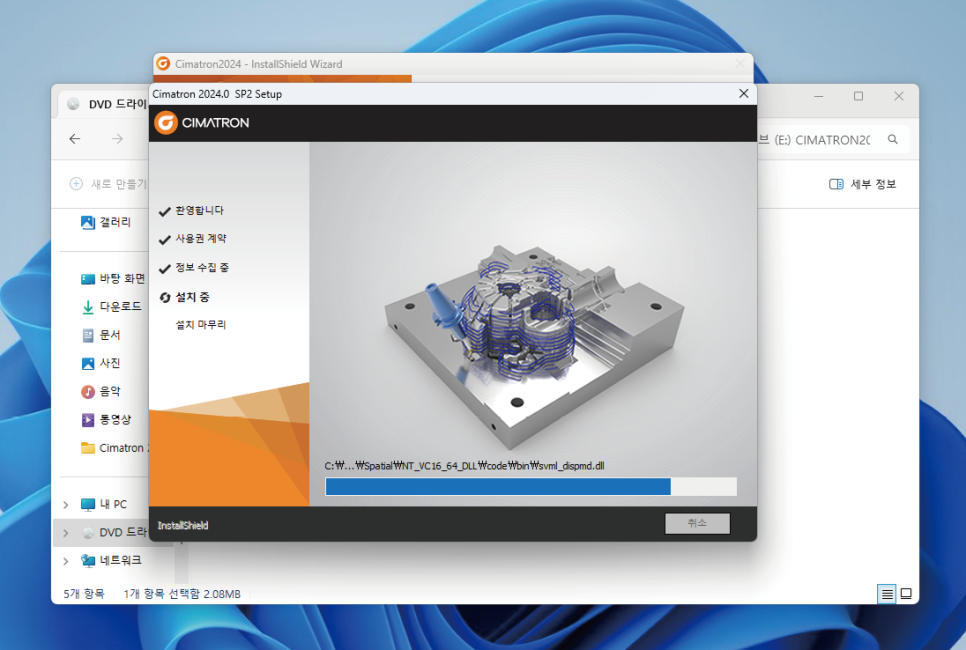Open 문서 folder in Explorer sidebar
The width and height of the screenshot is (966, 650).
(101, 335)
